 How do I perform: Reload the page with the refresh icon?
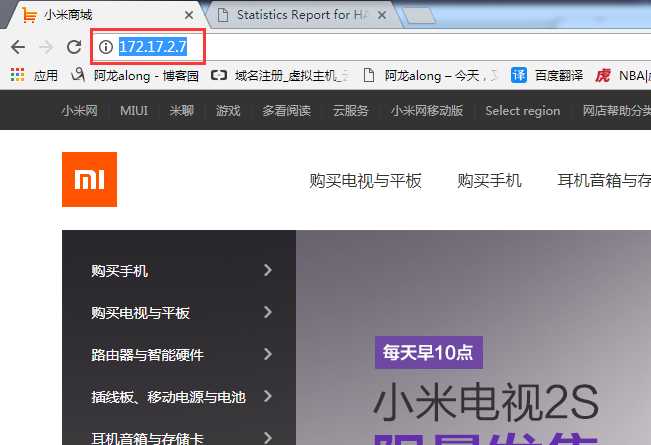pos(74,47)
